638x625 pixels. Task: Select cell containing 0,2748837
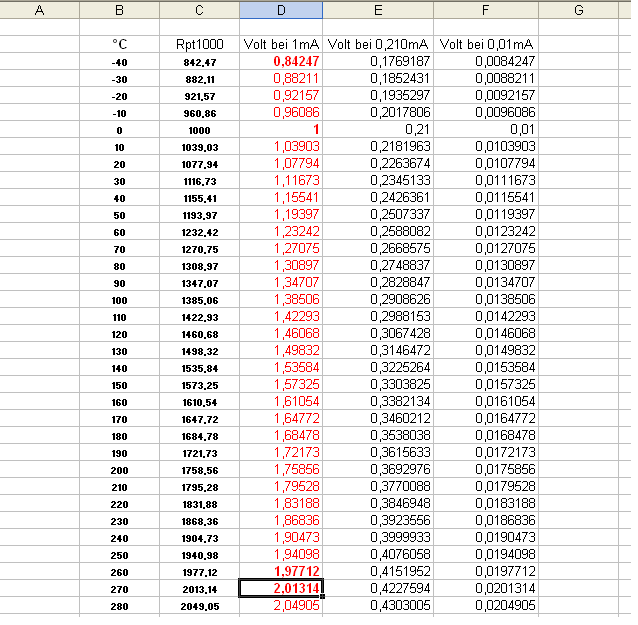coord(378,266)
